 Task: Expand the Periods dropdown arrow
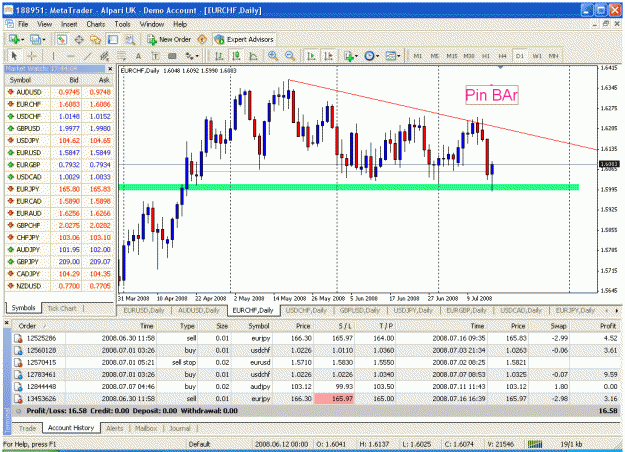377,56
